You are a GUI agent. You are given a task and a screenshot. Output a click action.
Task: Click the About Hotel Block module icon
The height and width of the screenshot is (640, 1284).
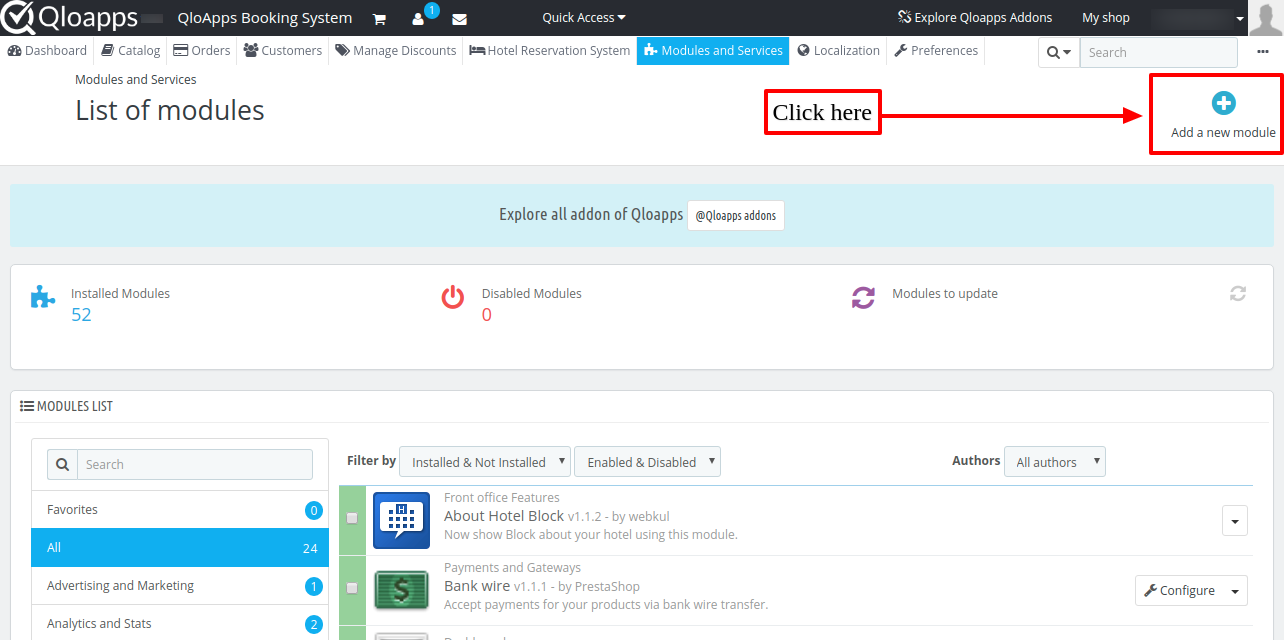401,521
